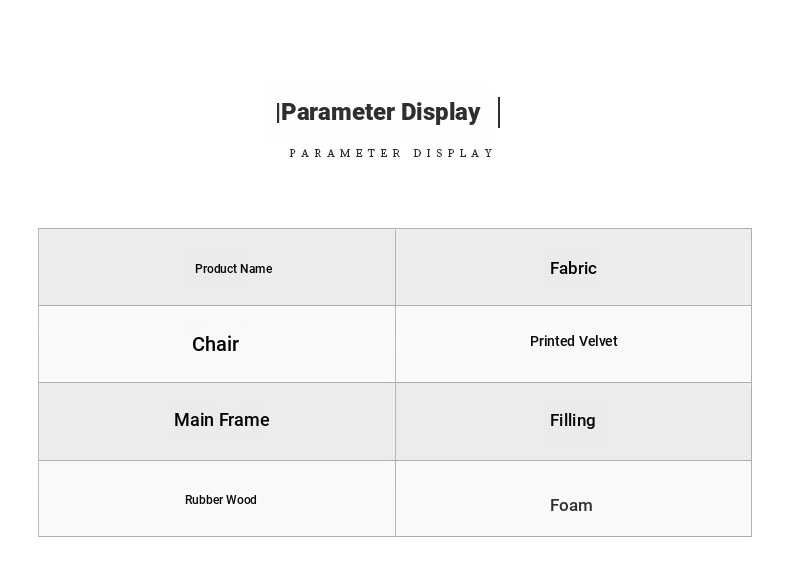The image size is (790, 569).
Task: Click the word "Printed" in the table
Action: point(551,341)
